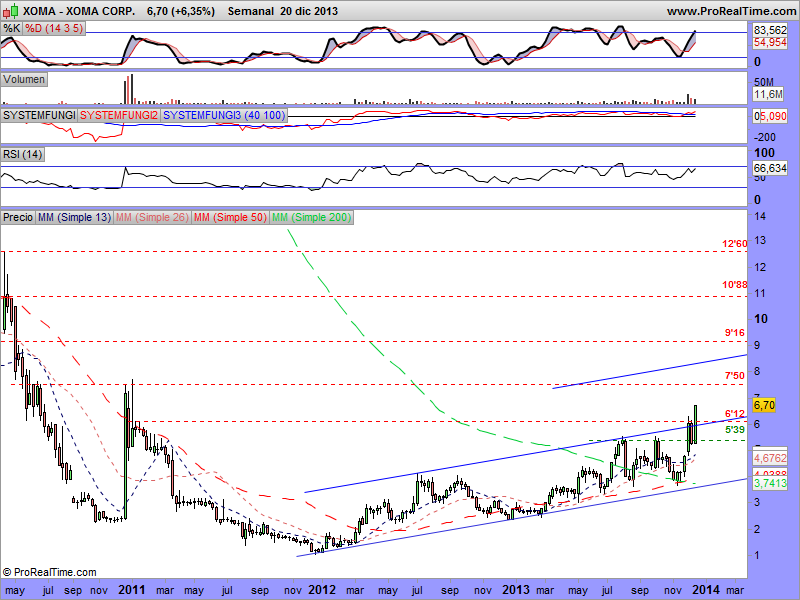This screenshot has width=800, height=600.
Task: Select the %D (14 3 5) label
Action: (54, 28)
